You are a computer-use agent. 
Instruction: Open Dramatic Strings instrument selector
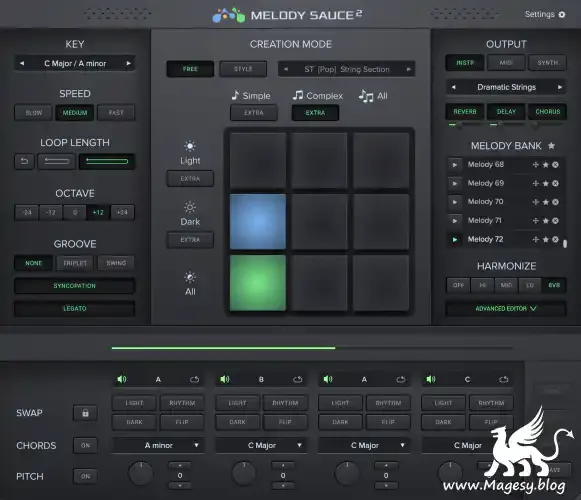[506, 87]
